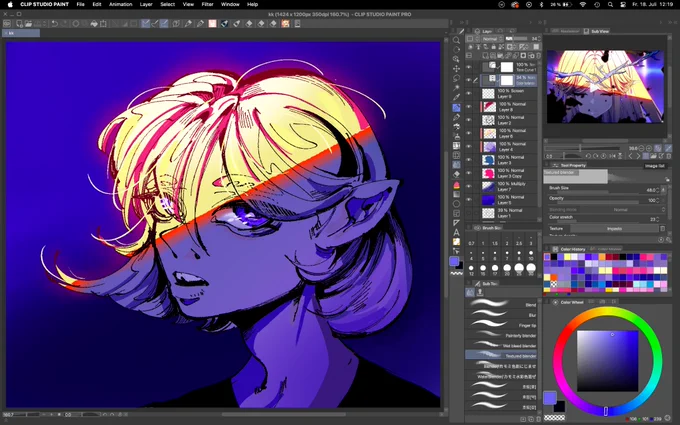Select the Blend sub tool

pos(503,304)
